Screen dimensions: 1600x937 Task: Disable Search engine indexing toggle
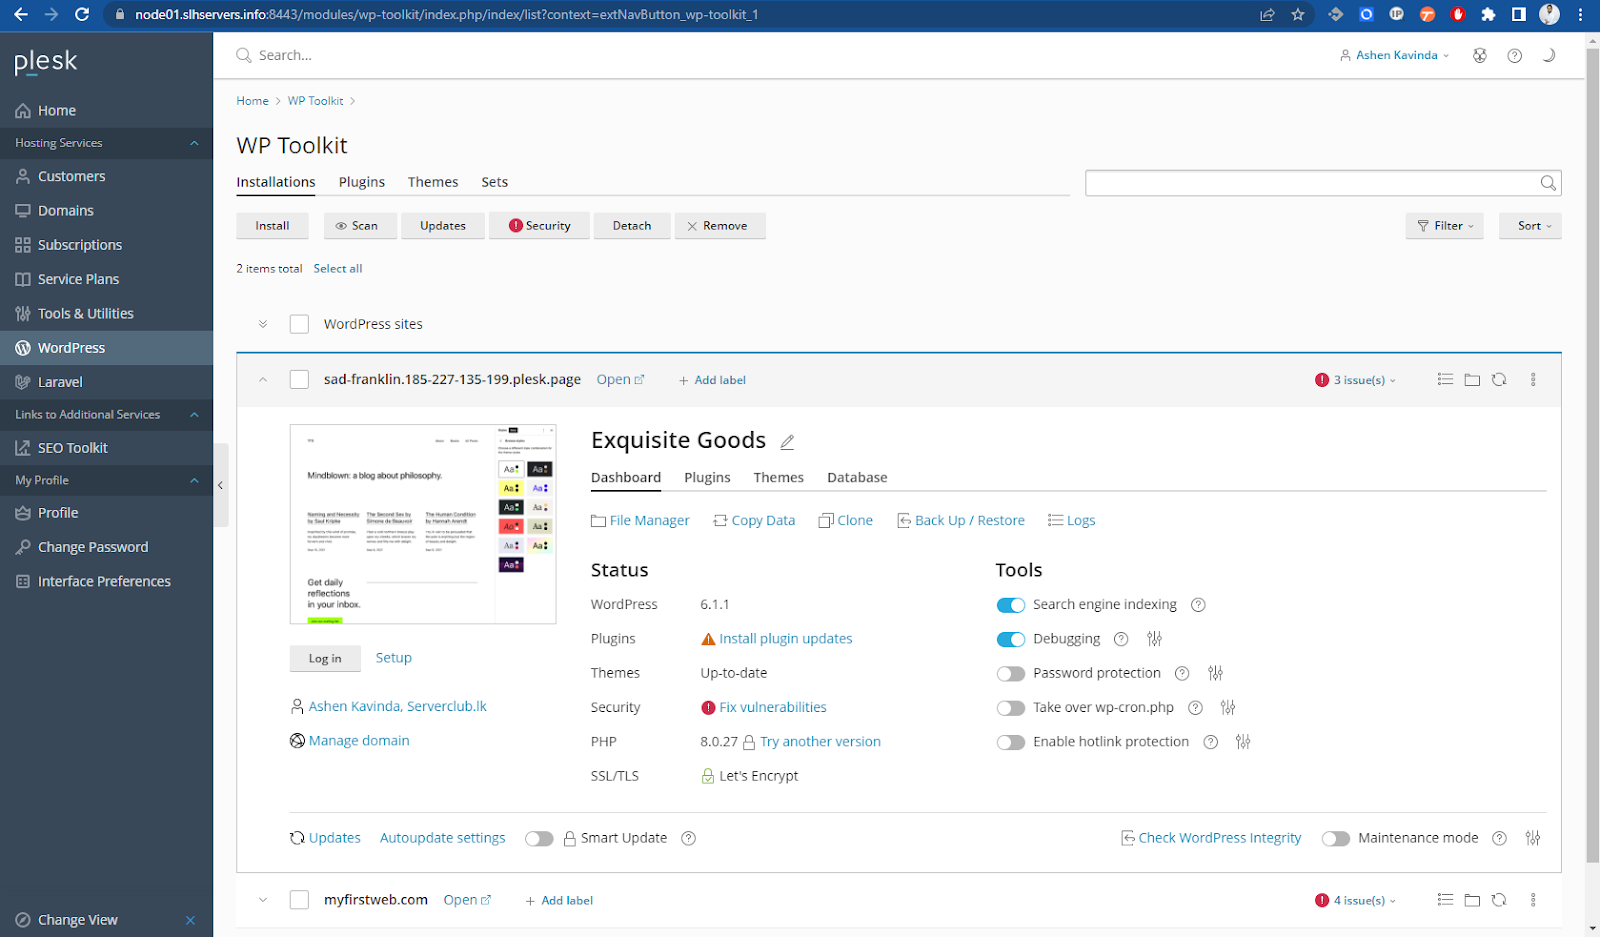(x=1011, y=605)
